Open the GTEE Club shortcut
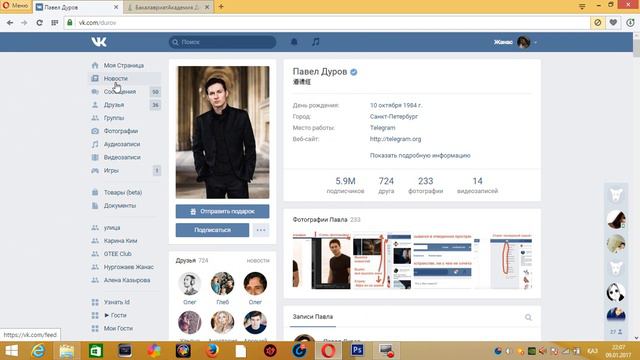Viewport: 640px width, 360px height. point(118,254)
